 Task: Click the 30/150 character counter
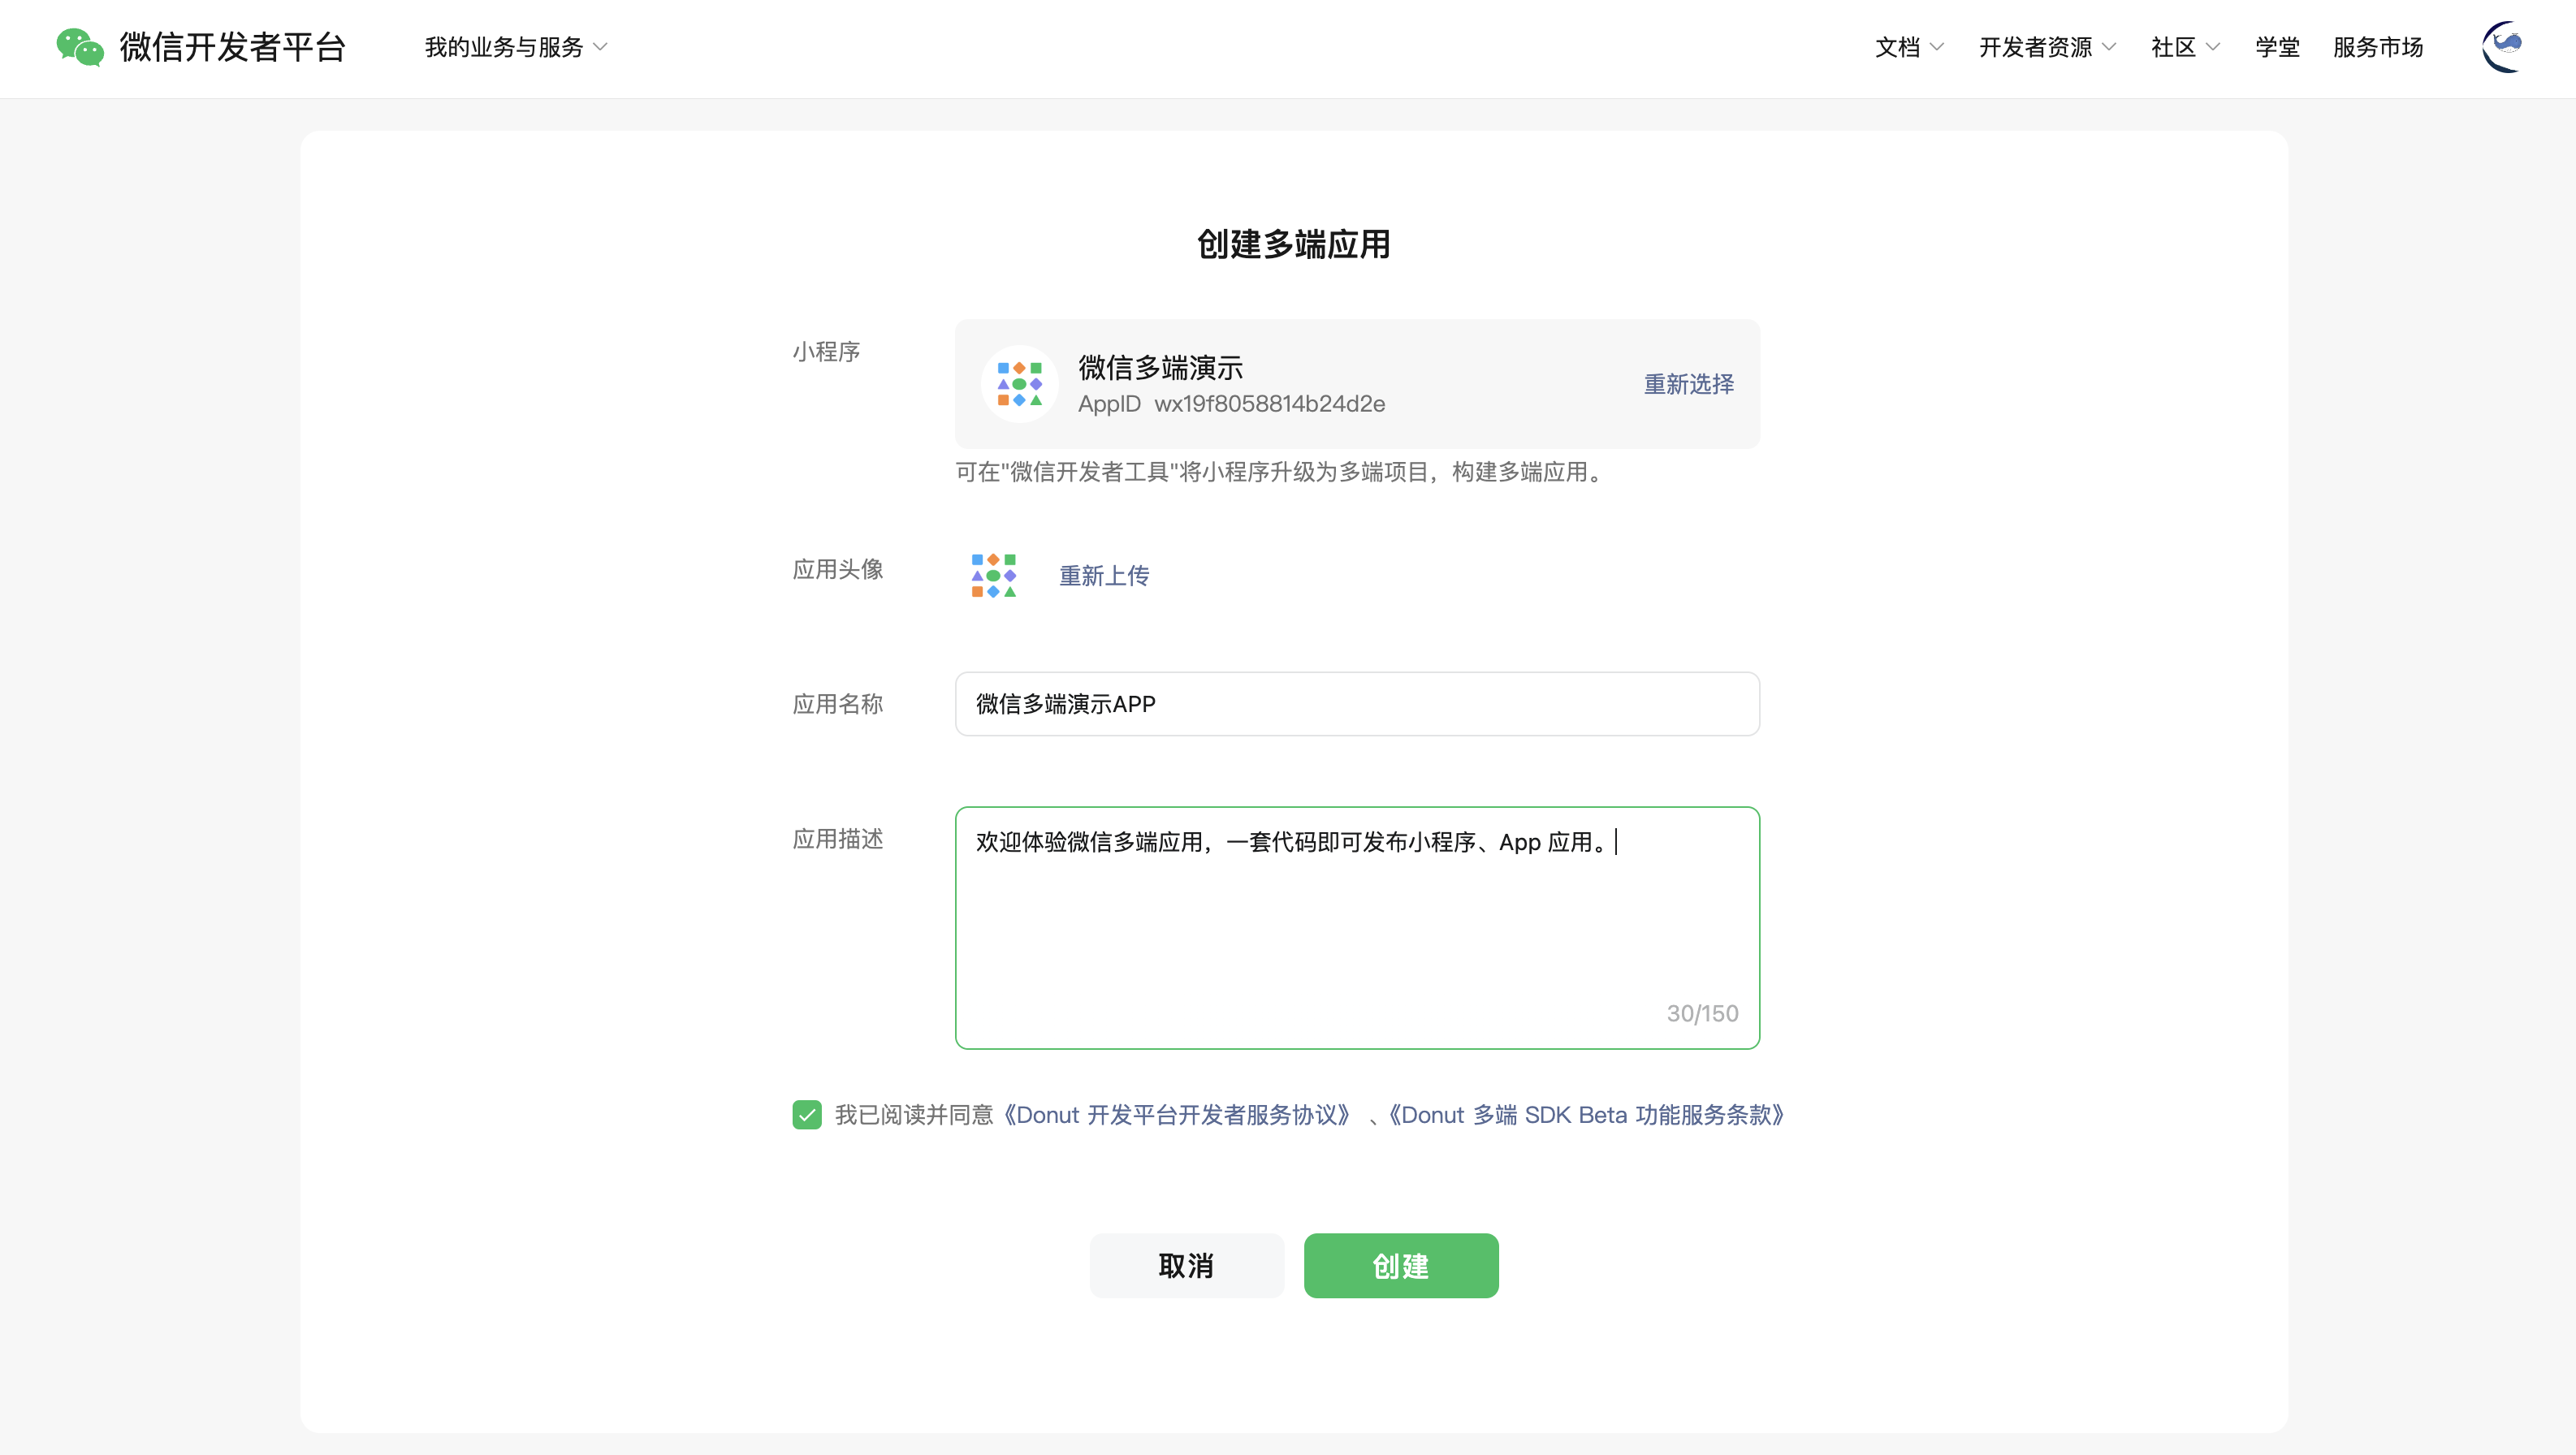pos(1702,1013)
